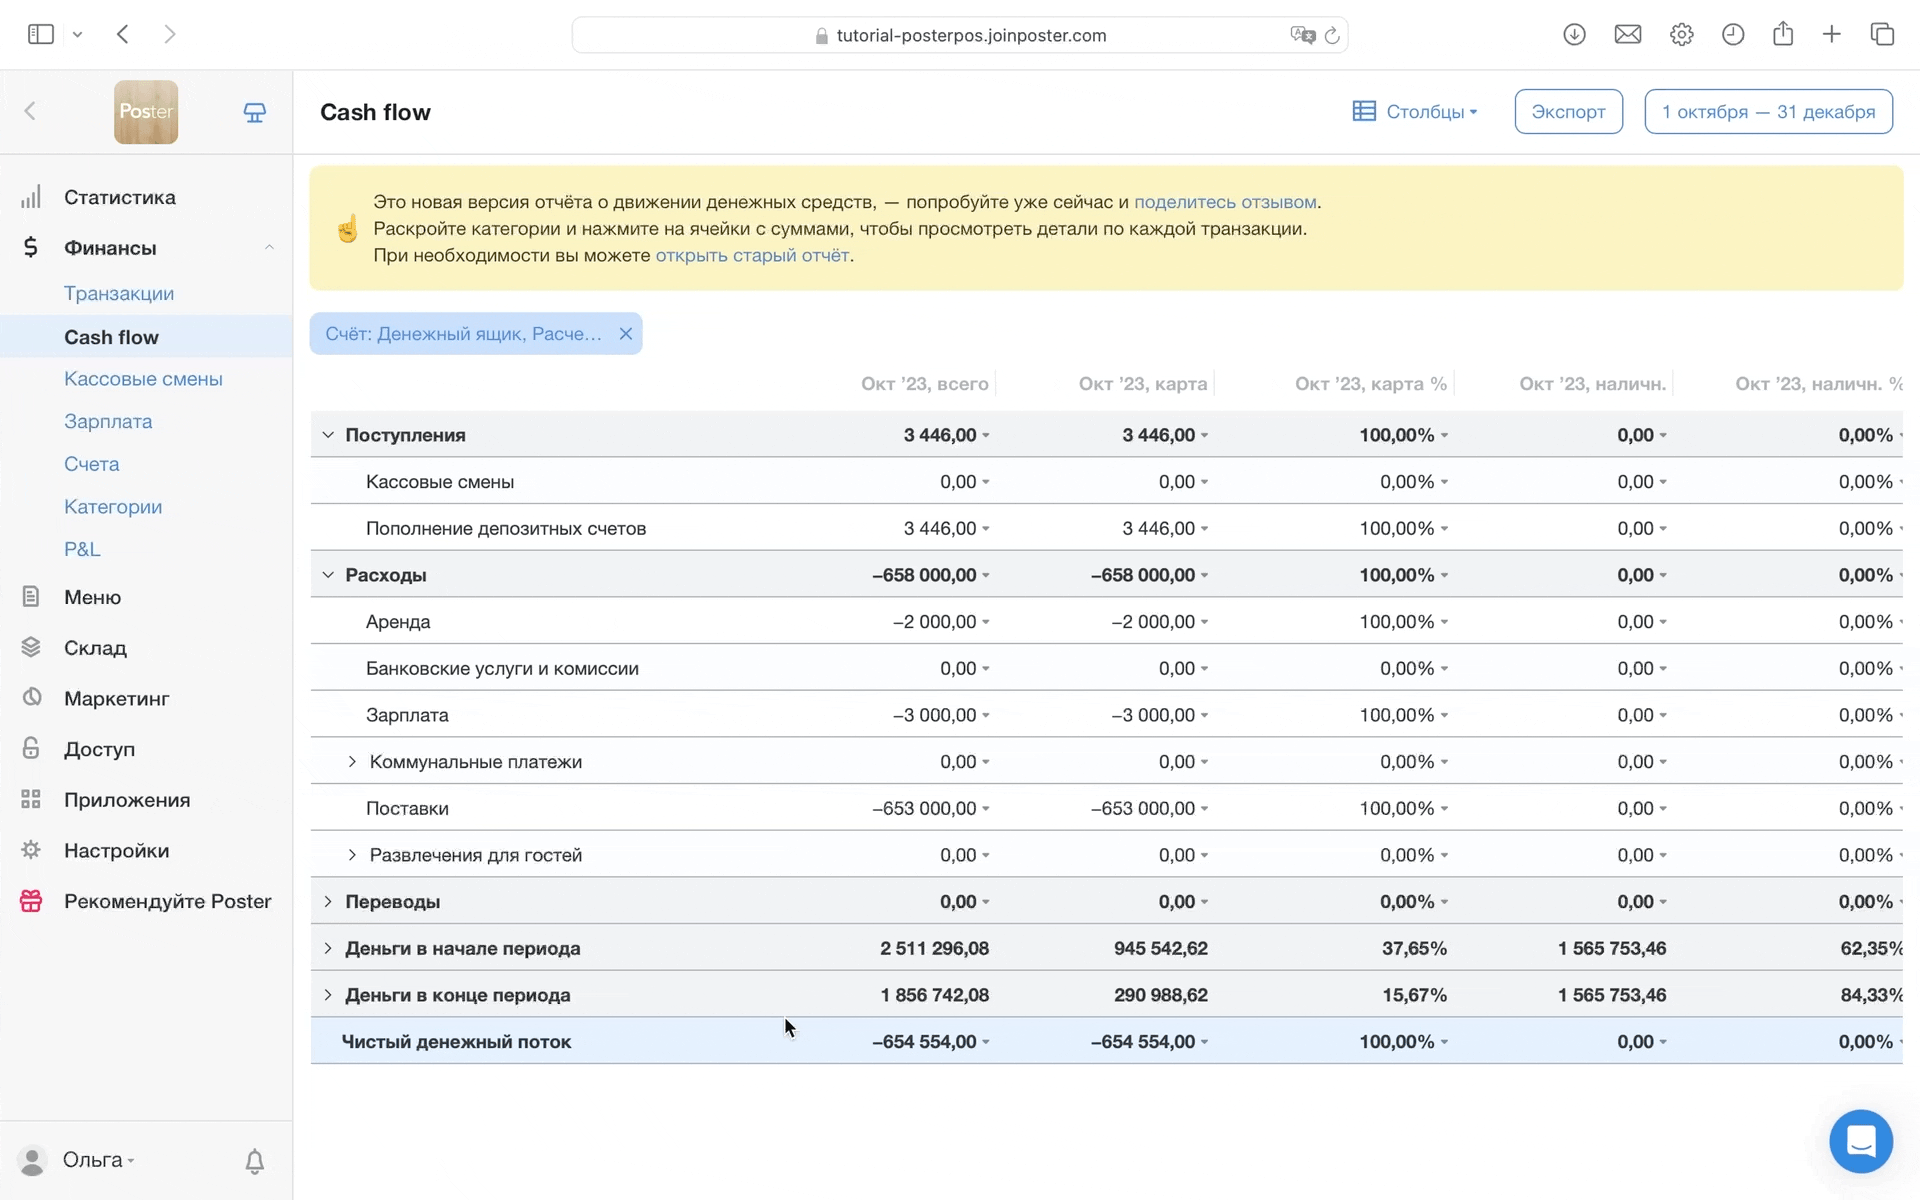Viewport: 1920px width, 1200px height.
Task: Expand the Деньги в начале периода row
Action: [x=328, y=948]
